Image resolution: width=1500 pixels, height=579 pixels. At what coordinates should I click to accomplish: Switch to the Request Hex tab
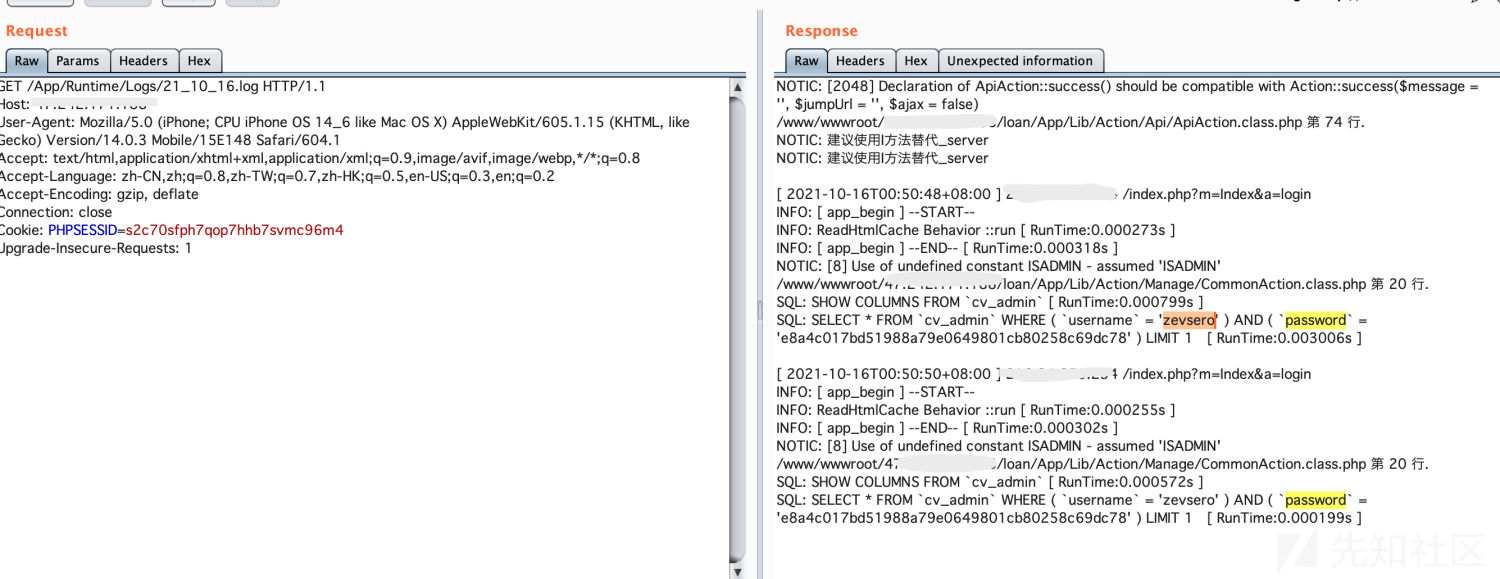pos(199,61)
